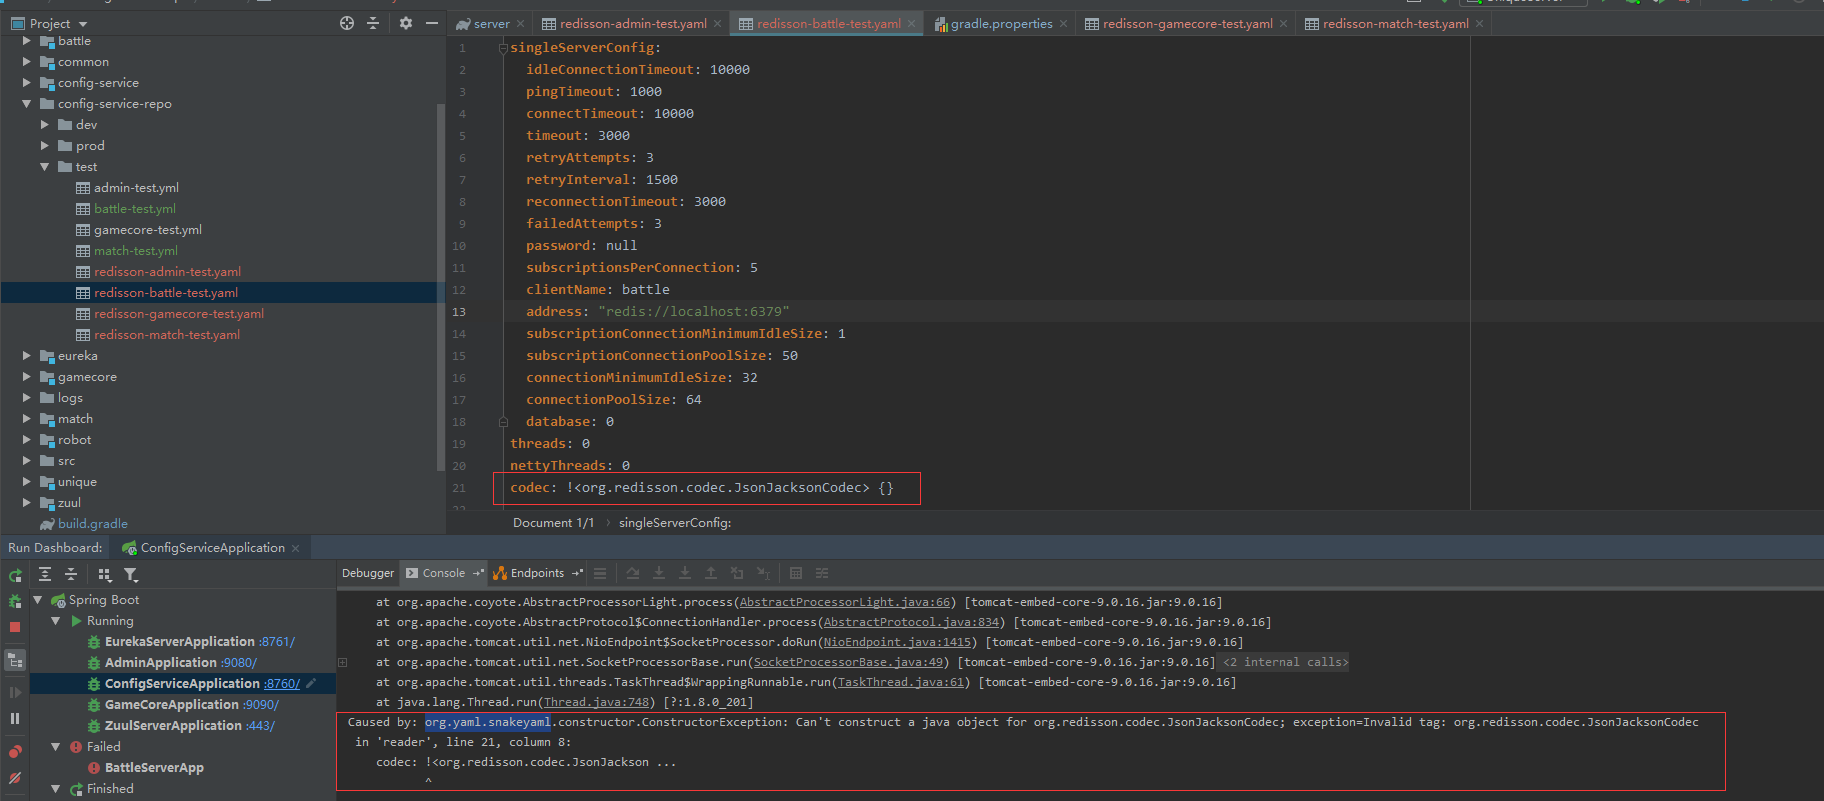Image resolution: width=1824 pixels, height=801 pixels.
Task: Collapse the Failed group in Run Dashboard
Action: pos(56,747)
